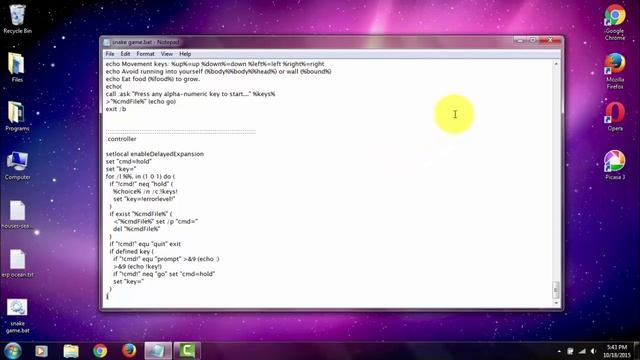The image size is (640, 360).
Task: Maximize the Notepad window
Action: coord(533,40)
